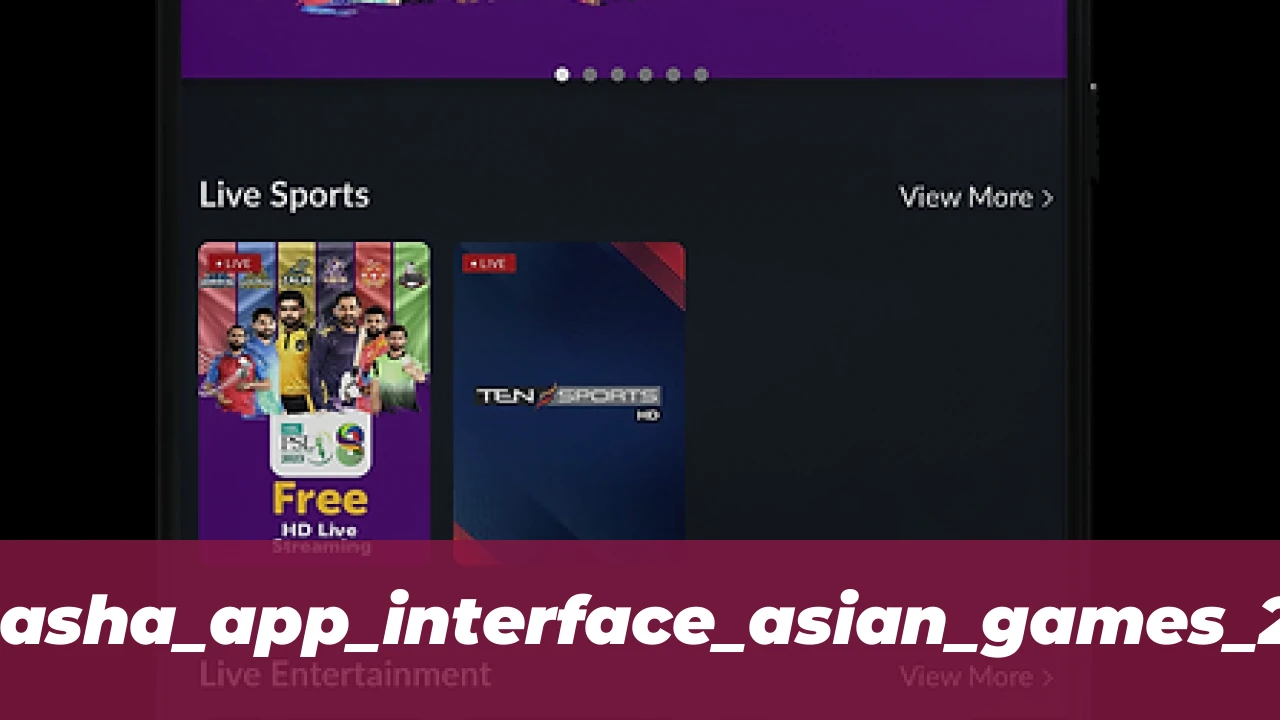Viewport: 1280px width, 720px height.
Task: Select the second carousel dot
Action: 590,74
